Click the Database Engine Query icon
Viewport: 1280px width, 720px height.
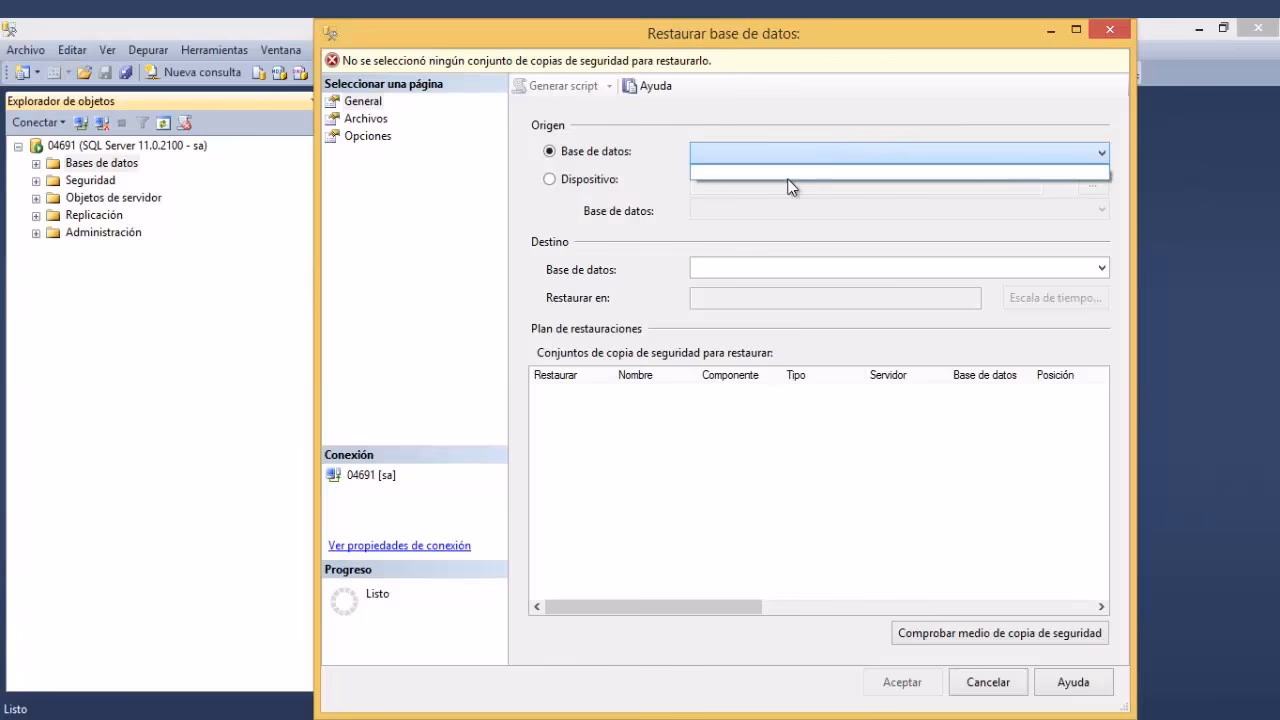259,72
